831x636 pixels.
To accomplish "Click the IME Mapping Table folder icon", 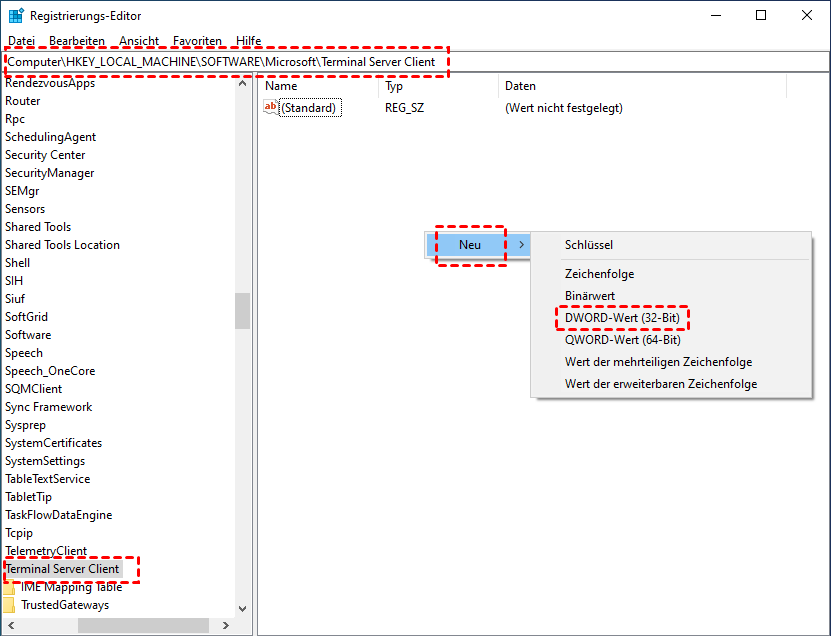I will pyautogui.click(x=9, y=587).
